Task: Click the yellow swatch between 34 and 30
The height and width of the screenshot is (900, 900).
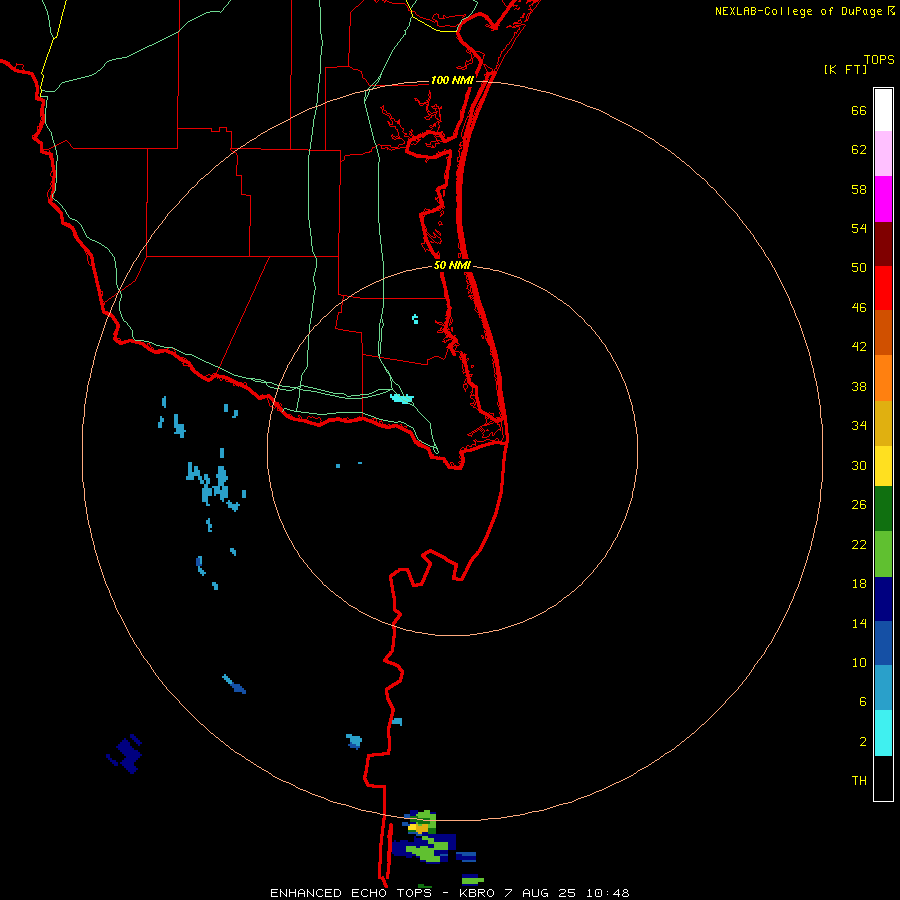Action: (x=883, y=465)
